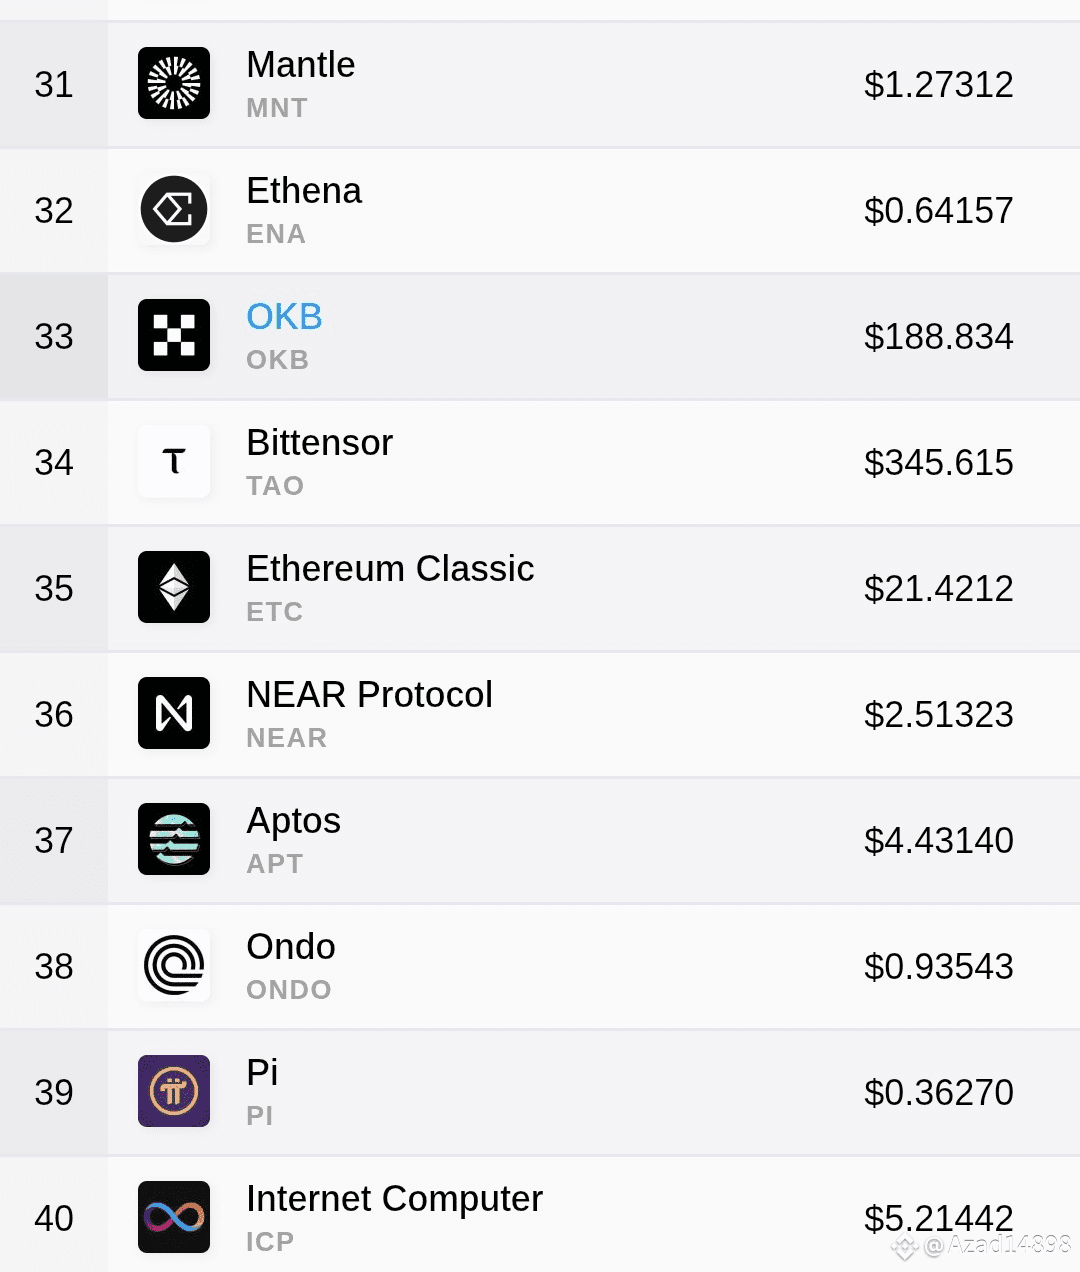Click the NEAR Protocol logo icon
This screenshot has height=1272, width=1080.
174,713
